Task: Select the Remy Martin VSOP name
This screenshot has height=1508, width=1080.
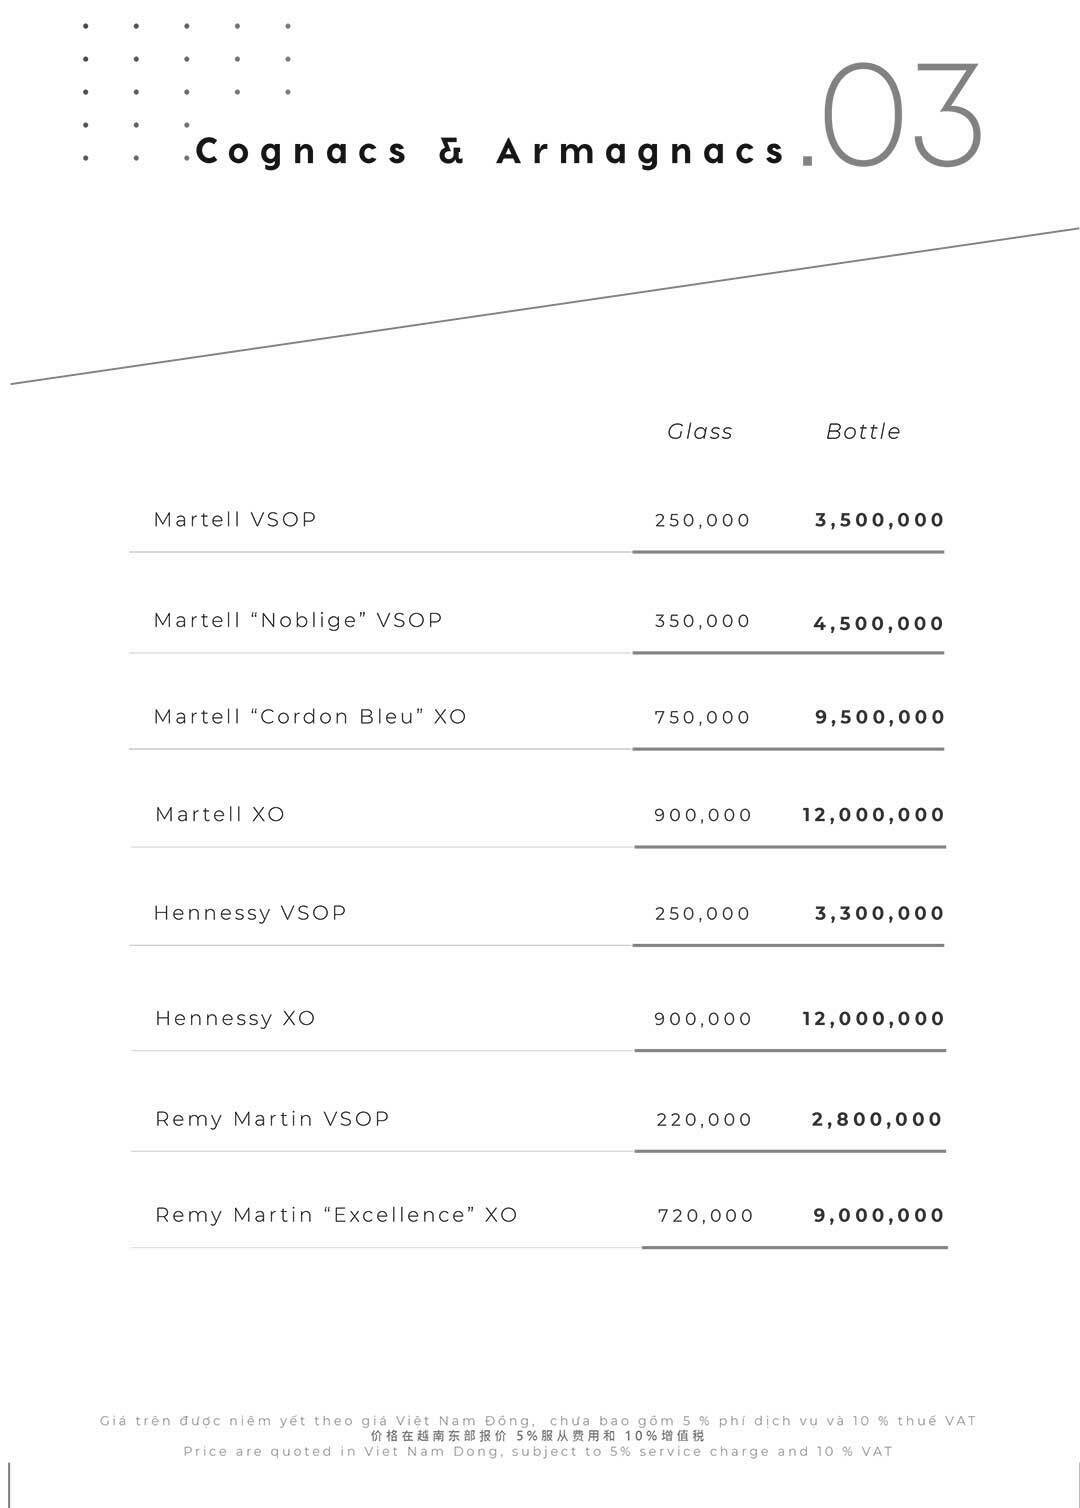Action: pyautogui.click(x=272, y=1119)
